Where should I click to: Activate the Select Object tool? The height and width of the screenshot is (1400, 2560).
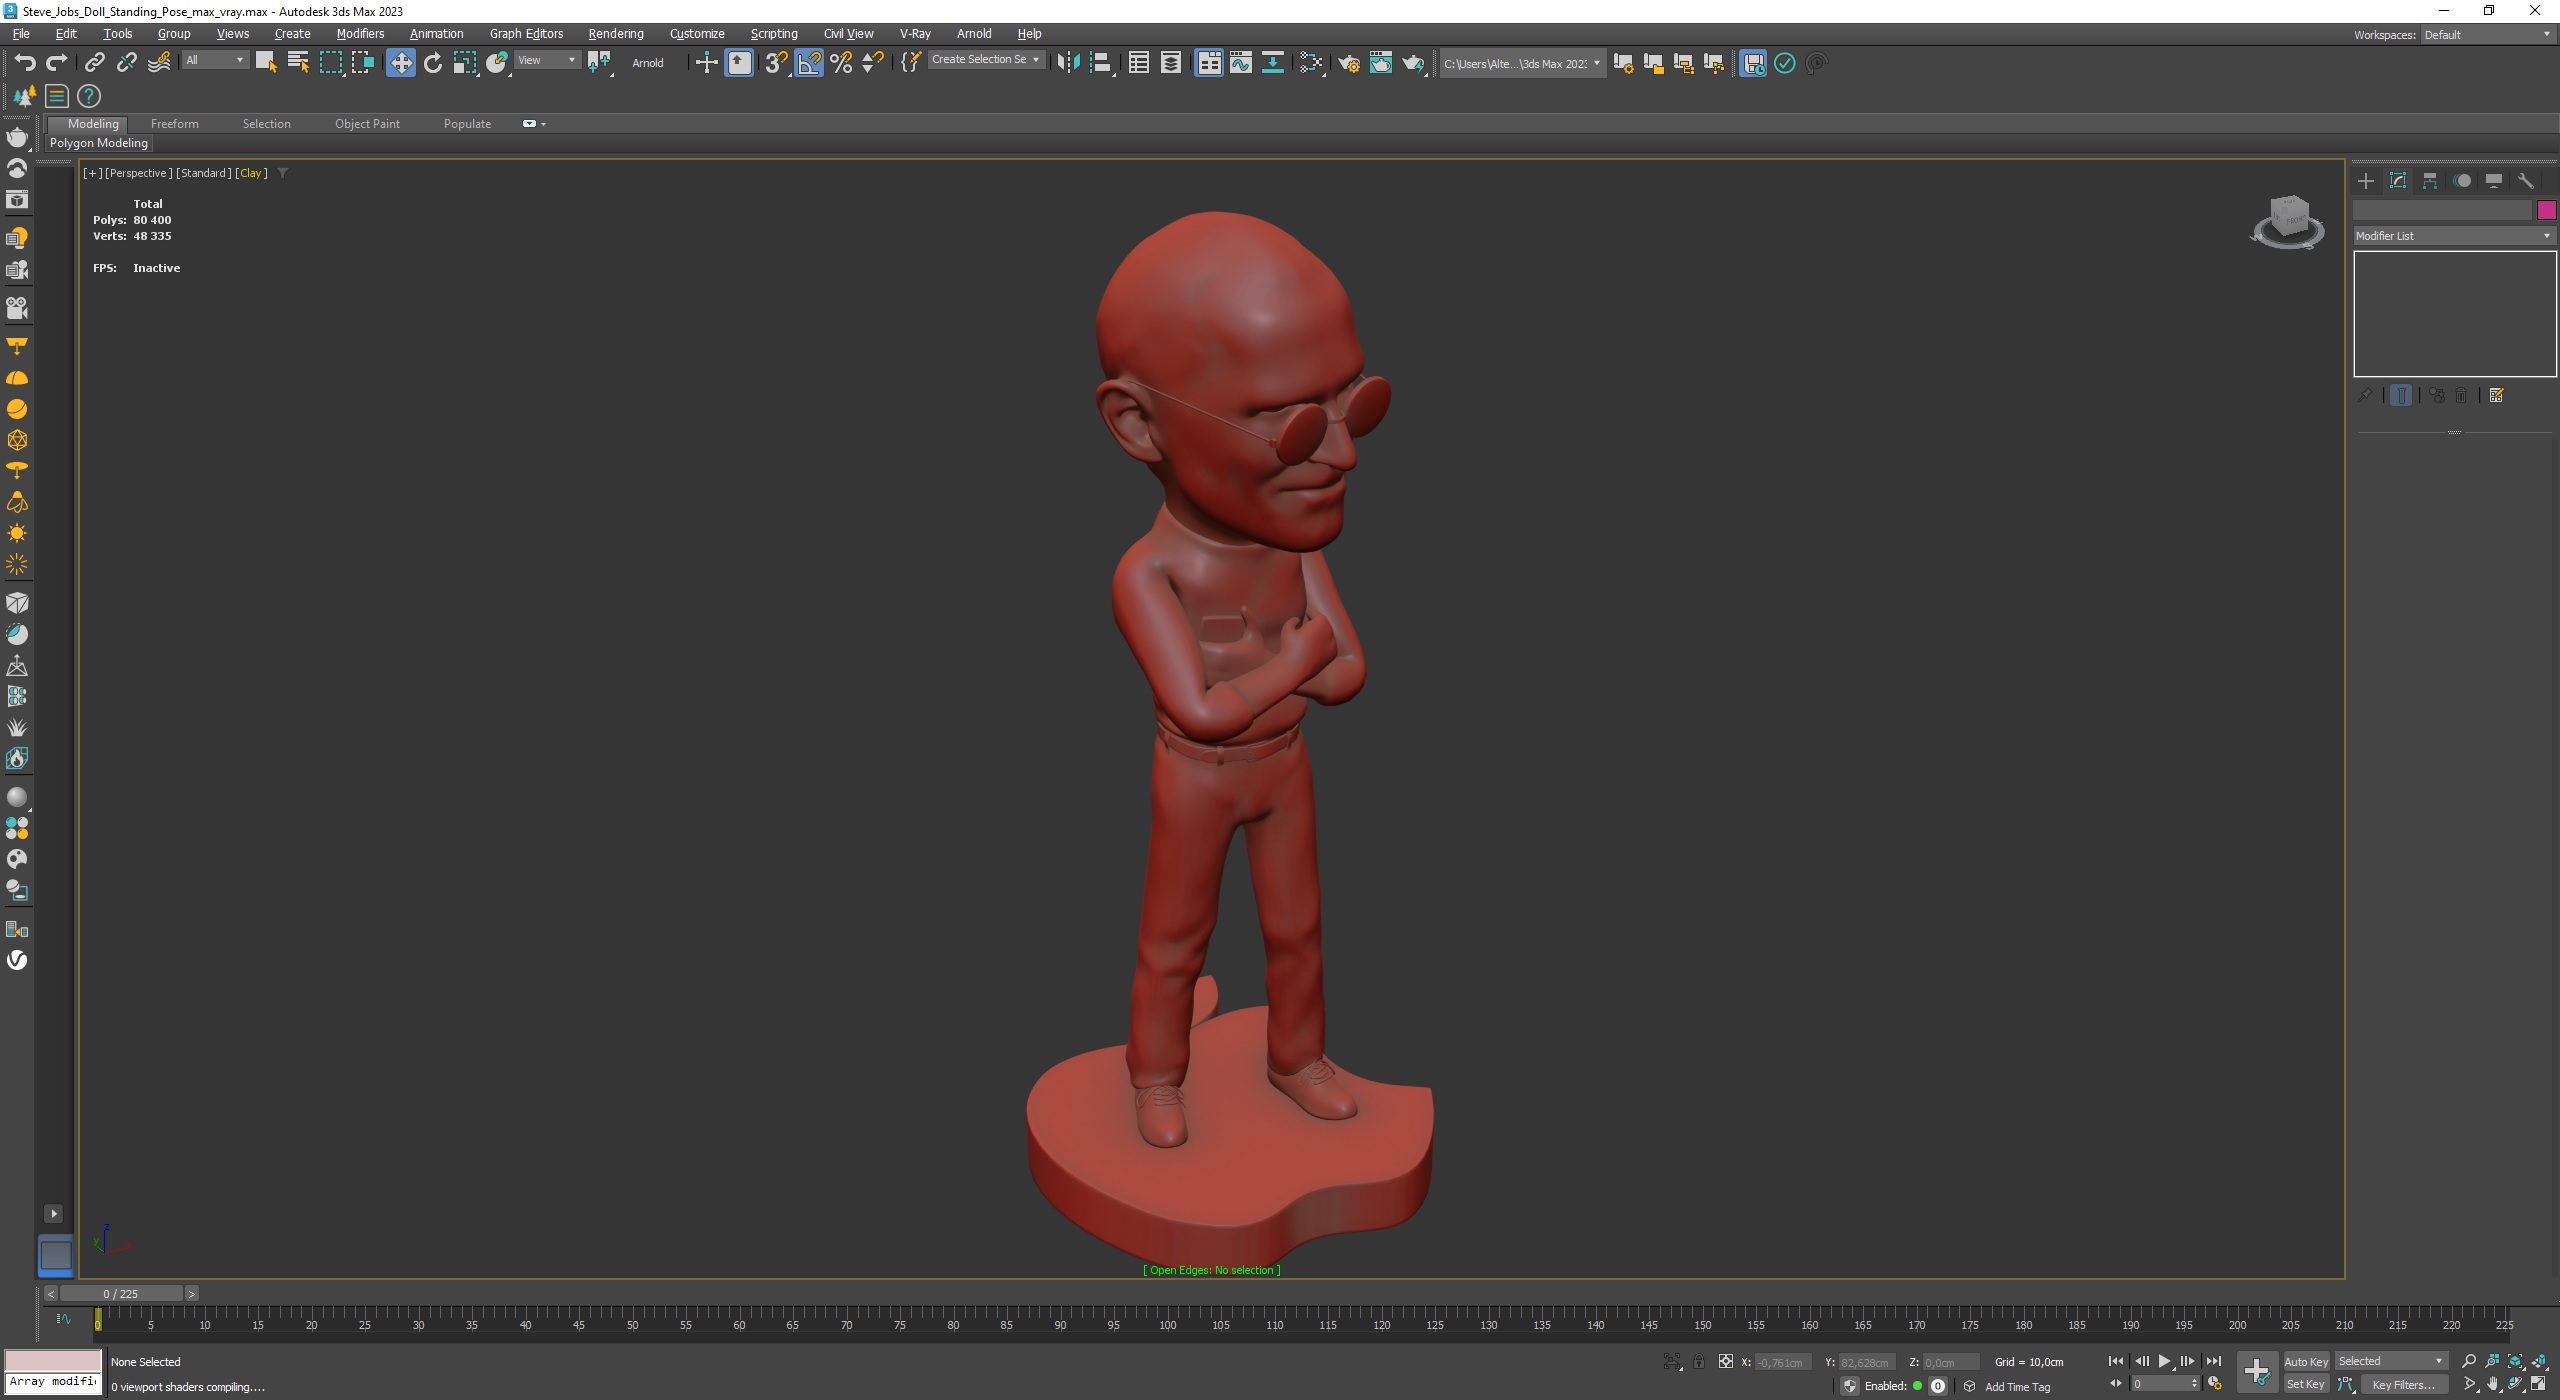coord(266,63)
